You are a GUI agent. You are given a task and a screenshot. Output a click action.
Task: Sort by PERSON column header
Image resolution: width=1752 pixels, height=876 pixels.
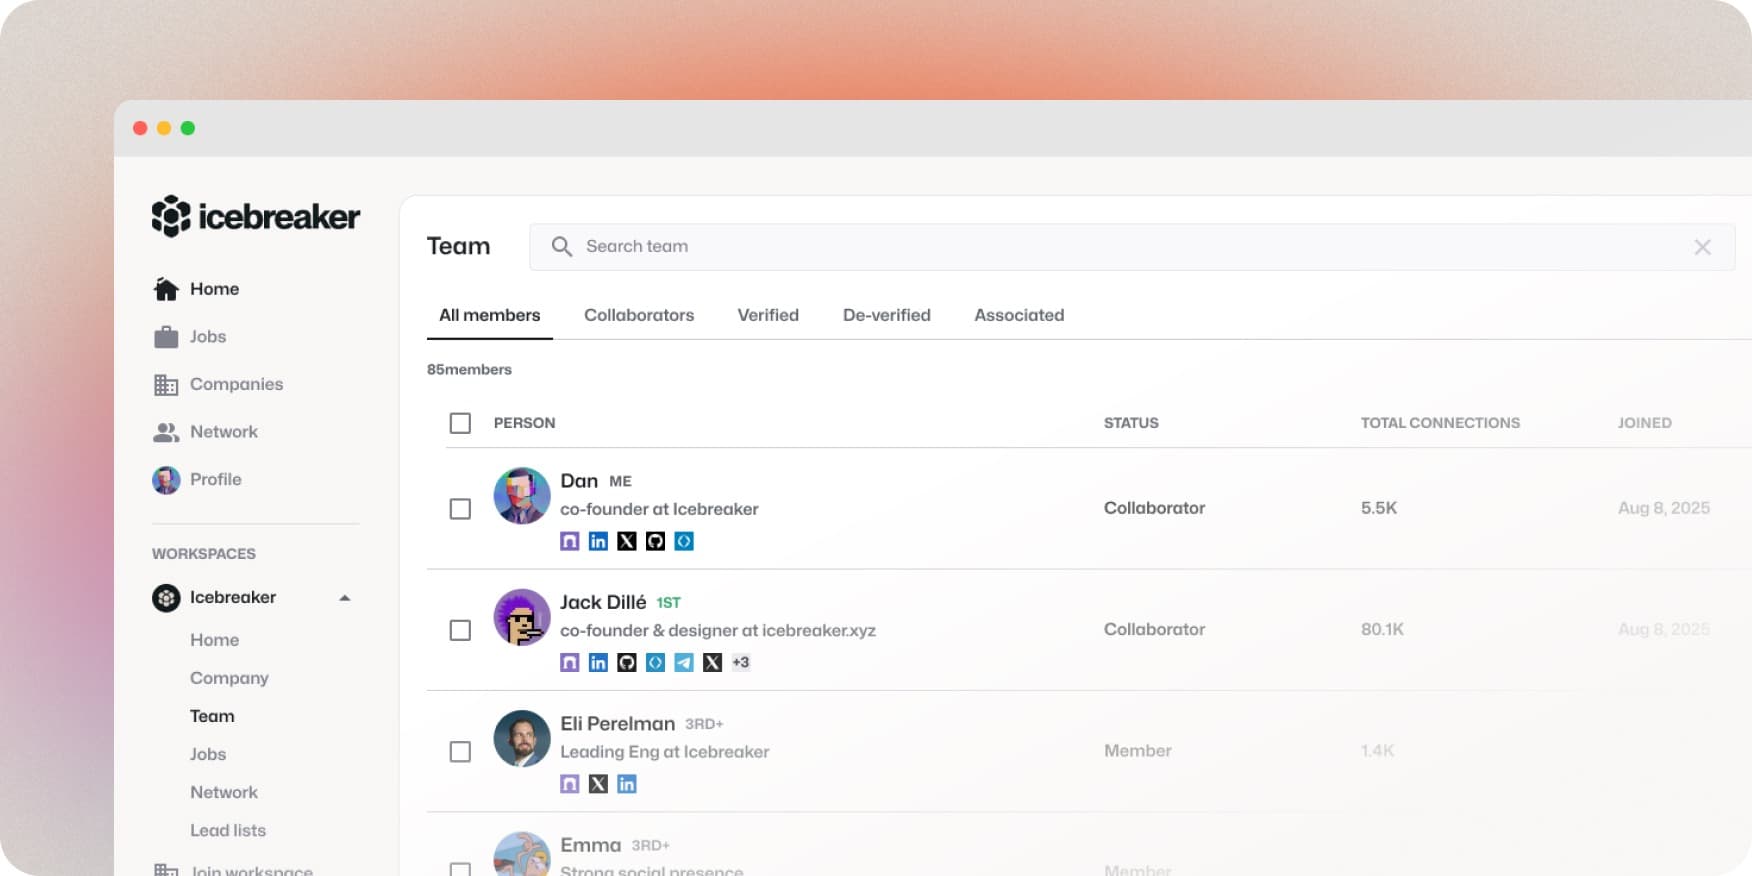[x=524, y=423]
